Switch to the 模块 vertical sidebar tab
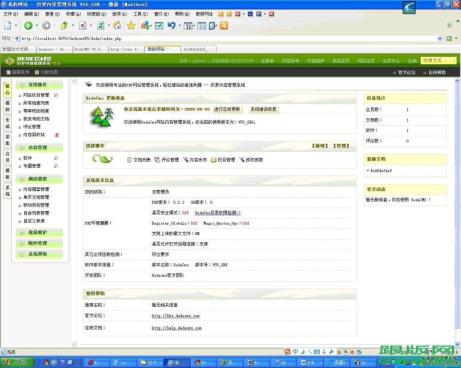 coord(7,106)
